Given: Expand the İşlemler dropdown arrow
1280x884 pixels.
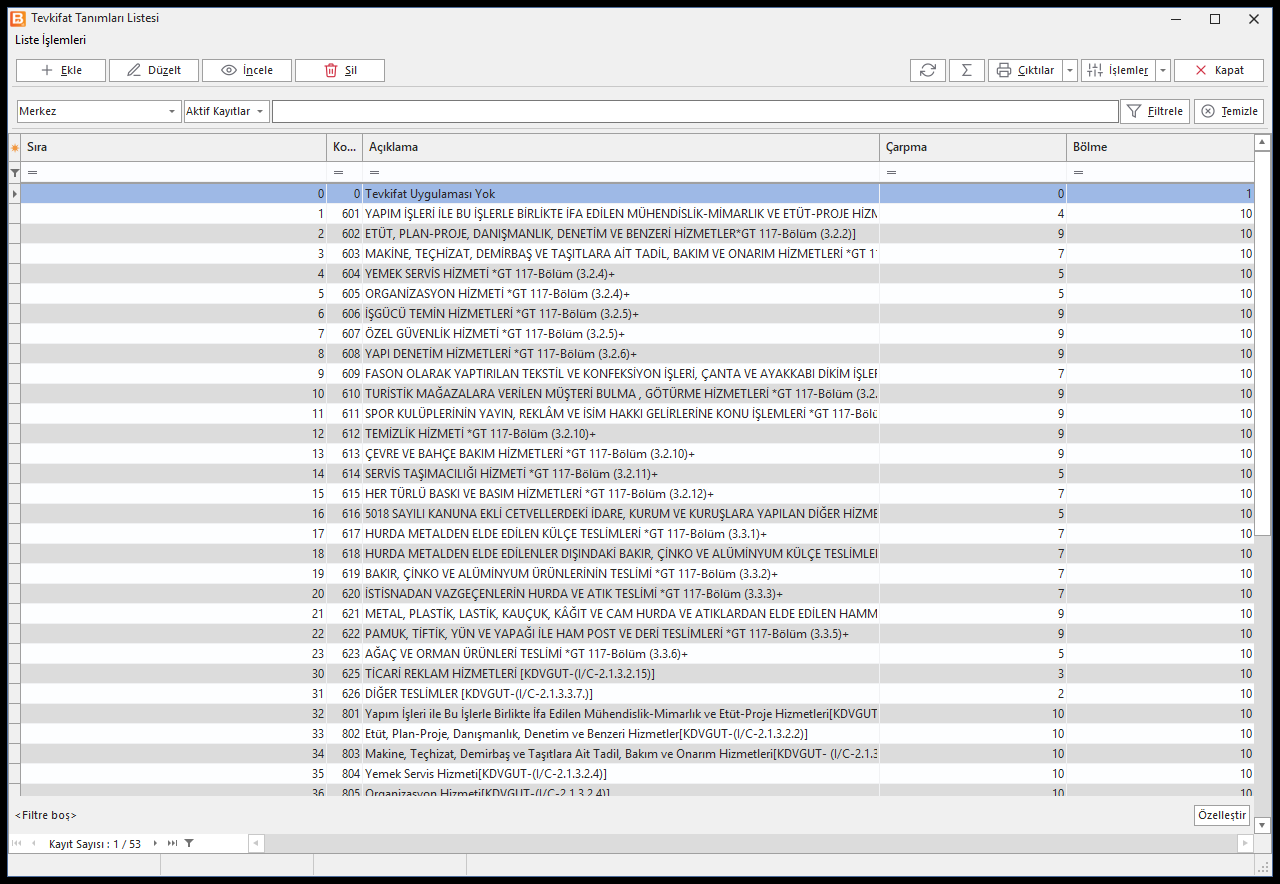Looking at the screenshot, I should click(1163, 70).
